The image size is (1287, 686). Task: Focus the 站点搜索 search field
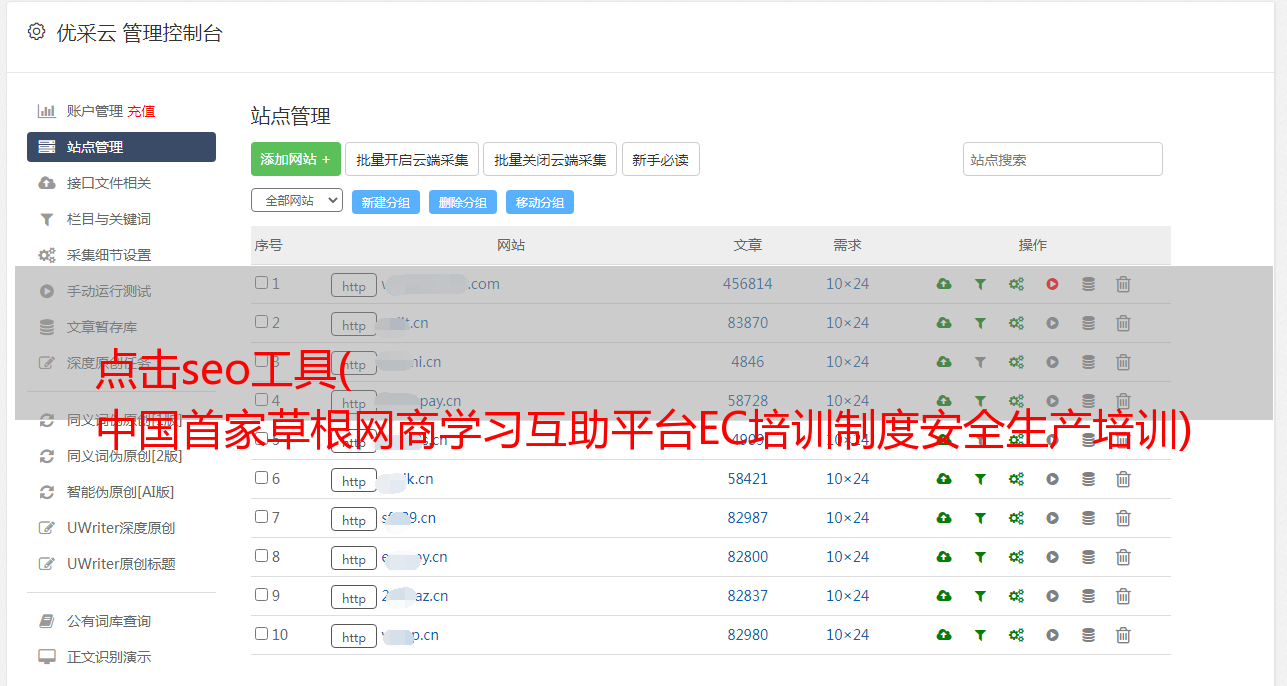(1063, 159)
